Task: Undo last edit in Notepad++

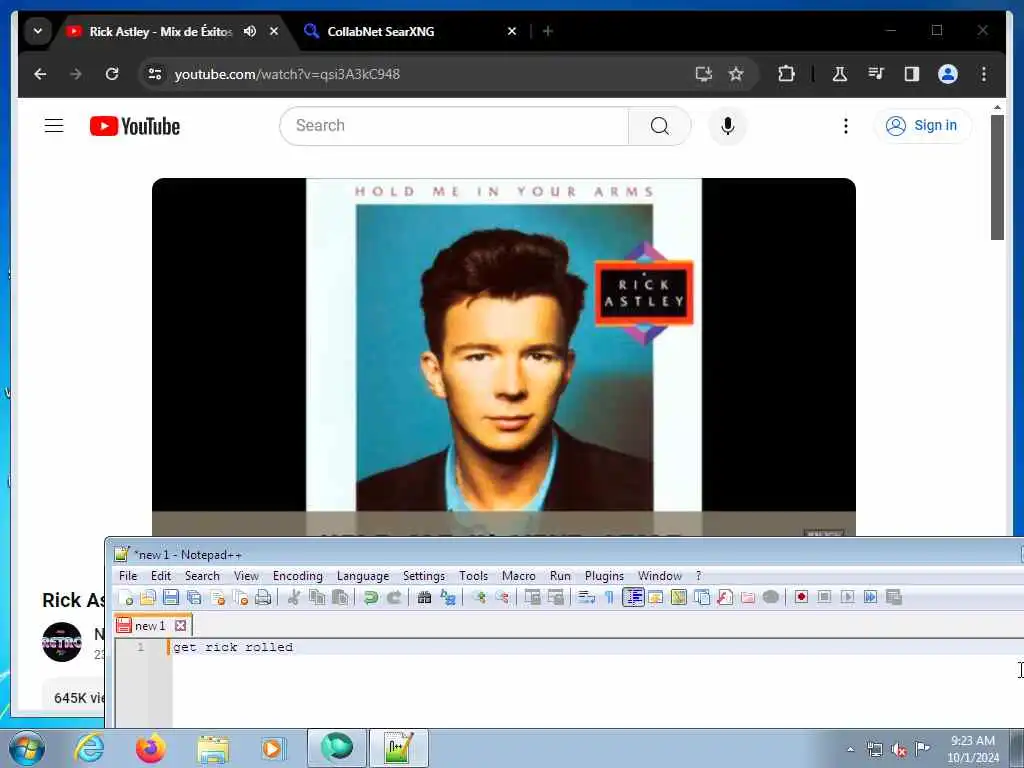Action: (371, 598)
